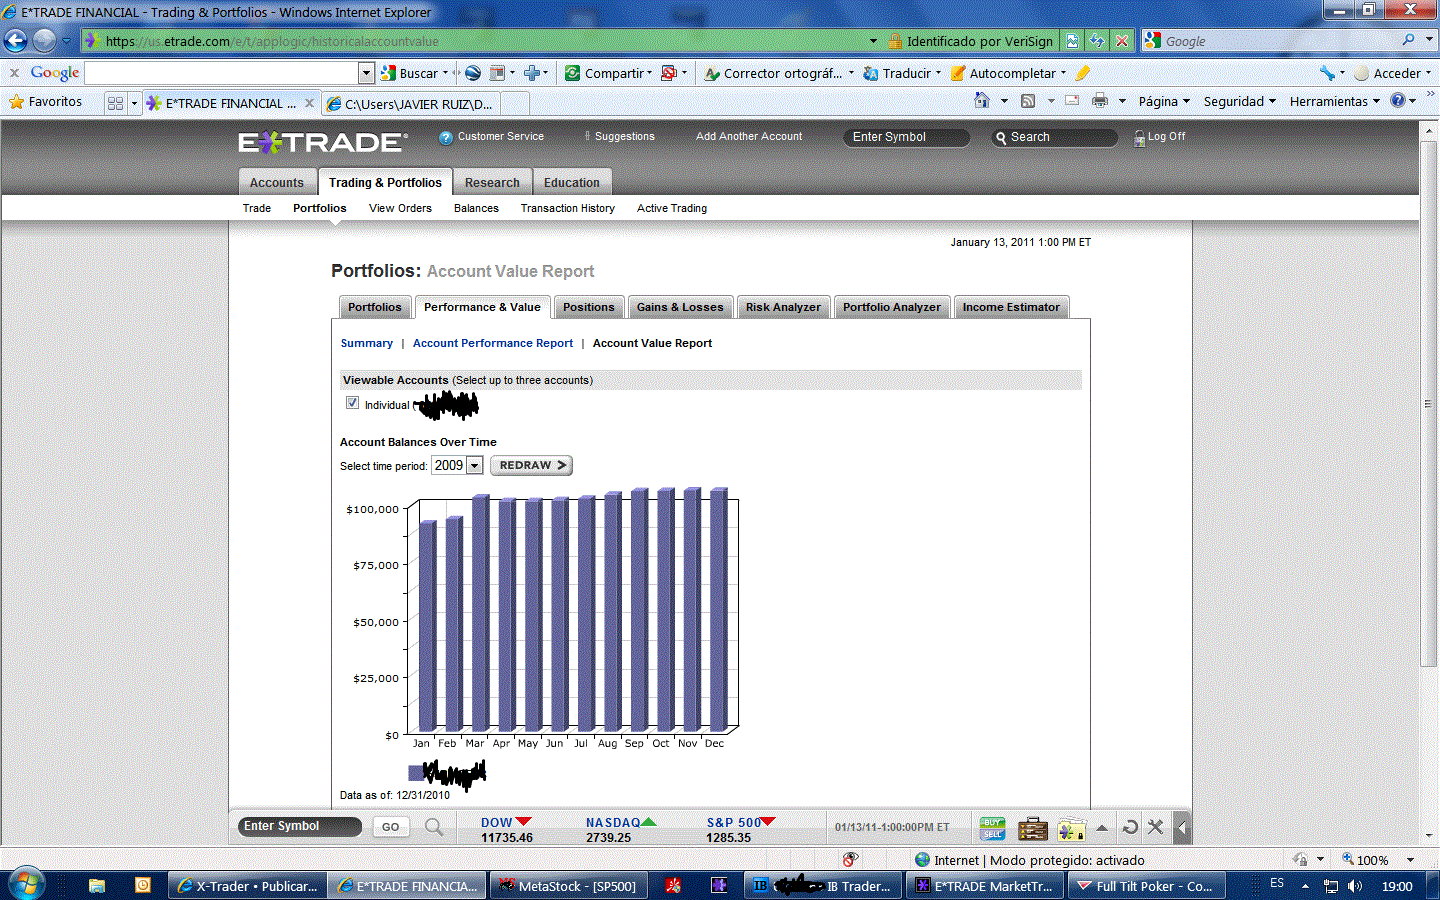
Task: Open the Transaction History link
Action: coord(568,208)
